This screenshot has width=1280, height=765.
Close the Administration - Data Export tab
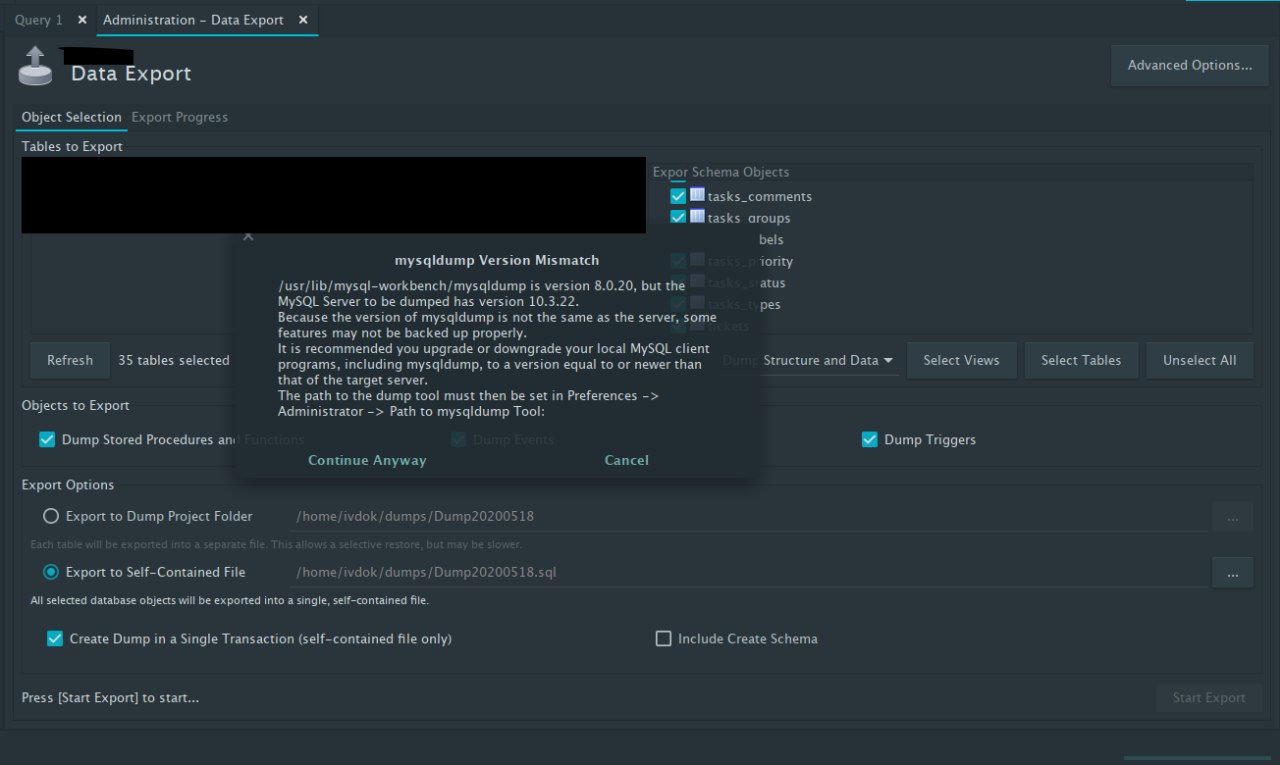point(303,19)
